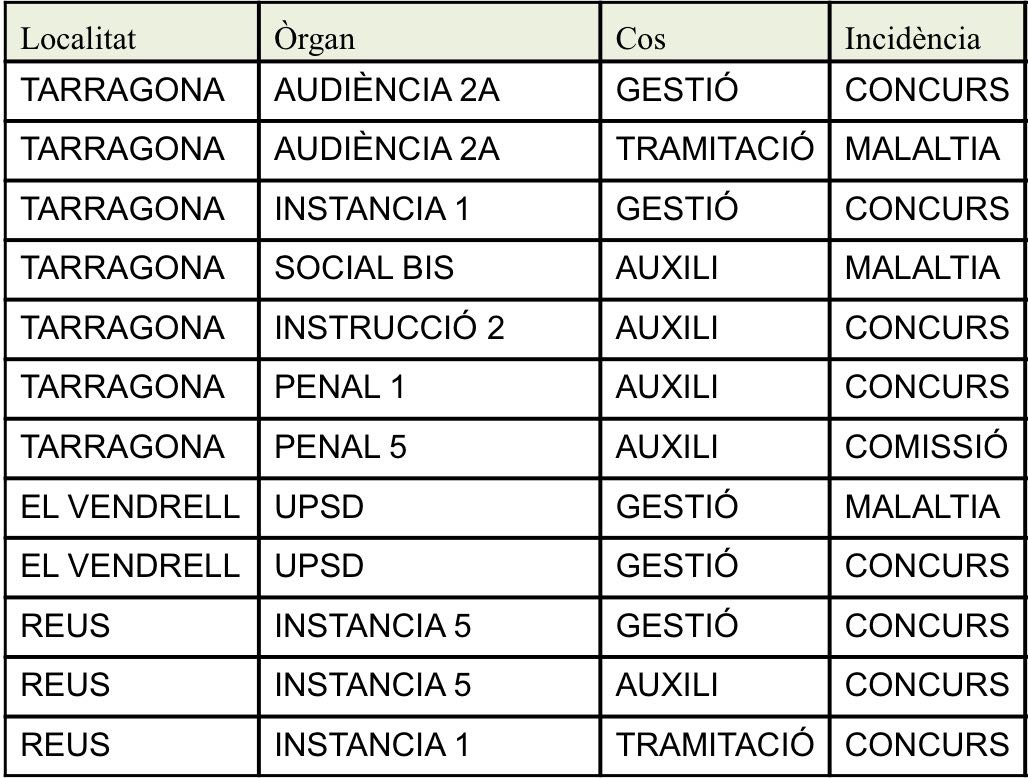This screenshot has height=778, width=1028.
Task: Select TRAMITACIÓ in the second row
Action: pyautogui.click(x=715, y=149)
